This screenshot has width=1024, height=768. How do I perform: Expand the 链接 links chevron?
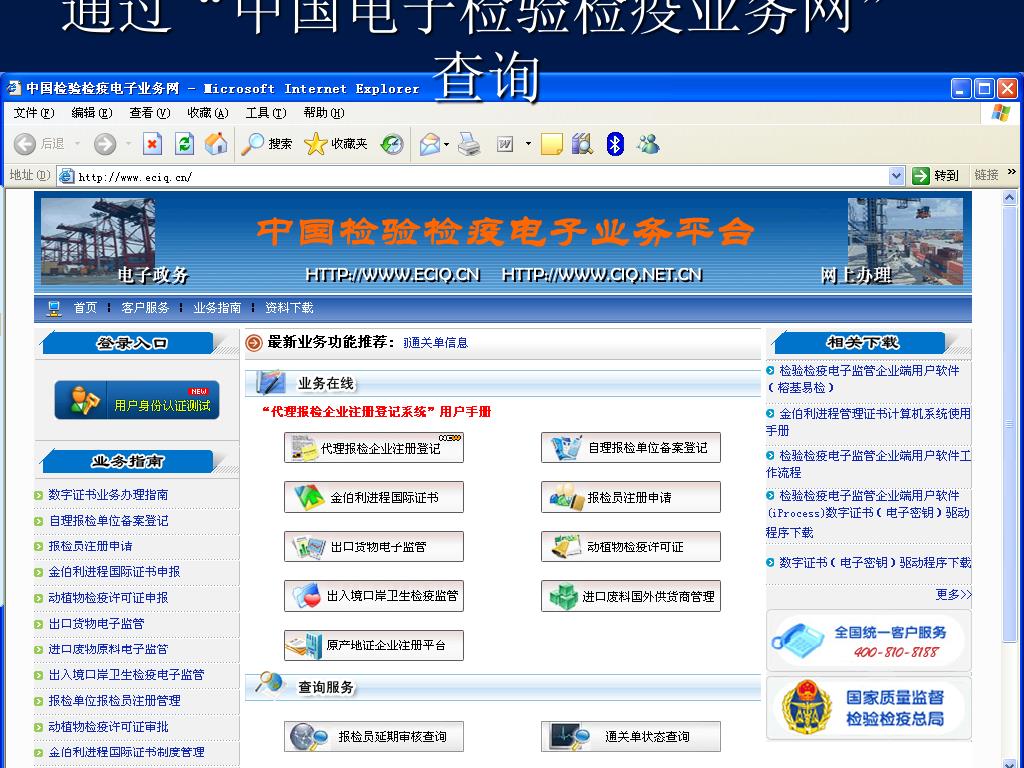(x=1012, y=172)
